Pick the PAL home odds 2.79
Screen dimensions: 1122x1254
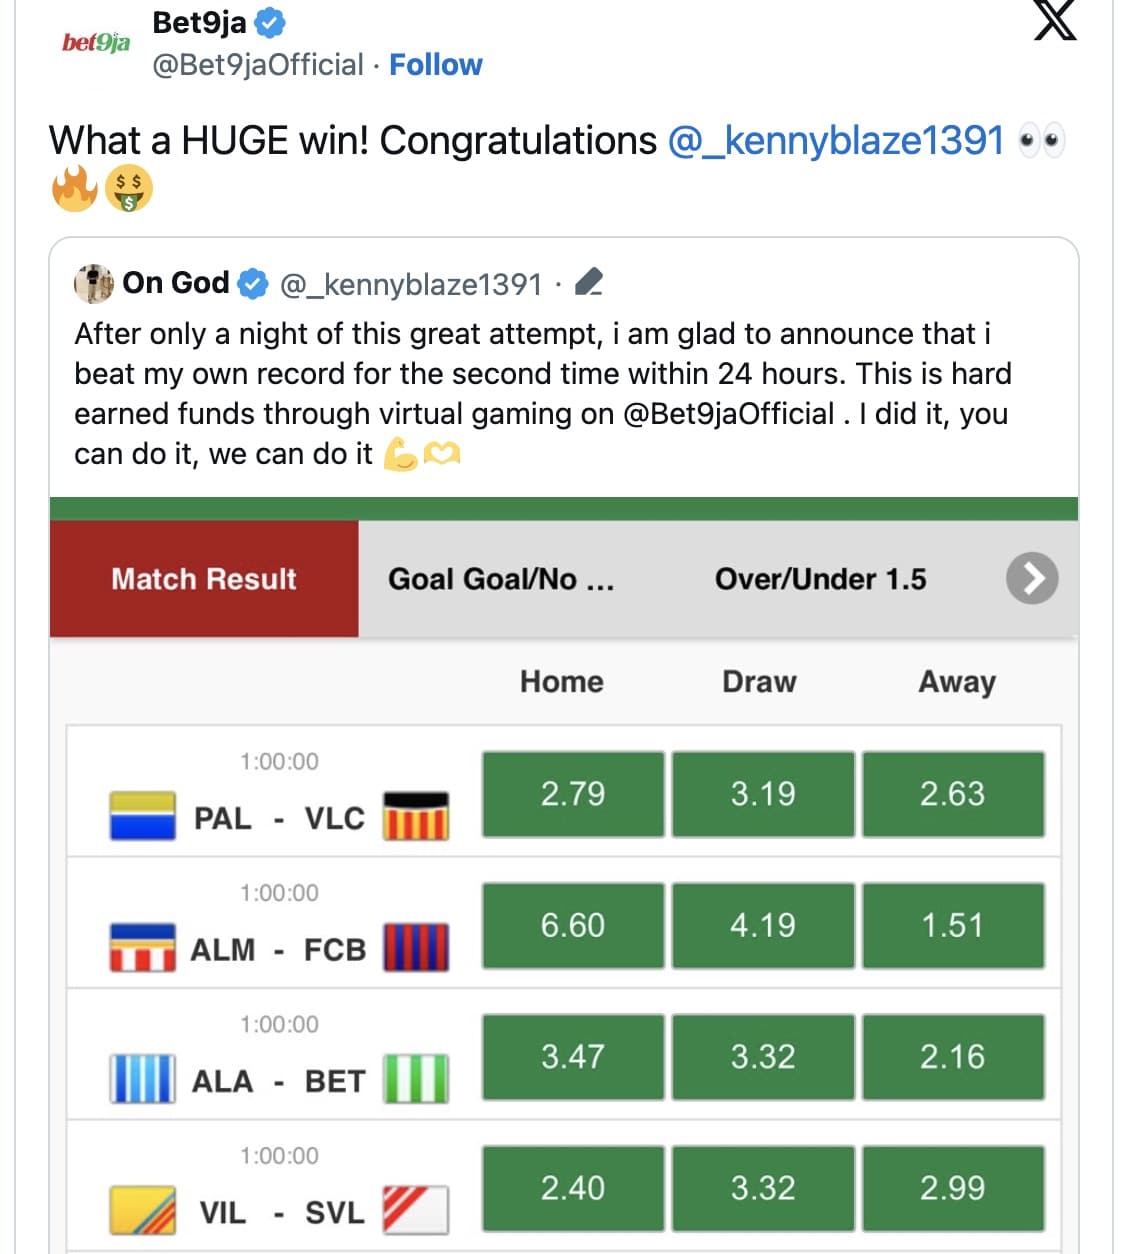point(573,794)
